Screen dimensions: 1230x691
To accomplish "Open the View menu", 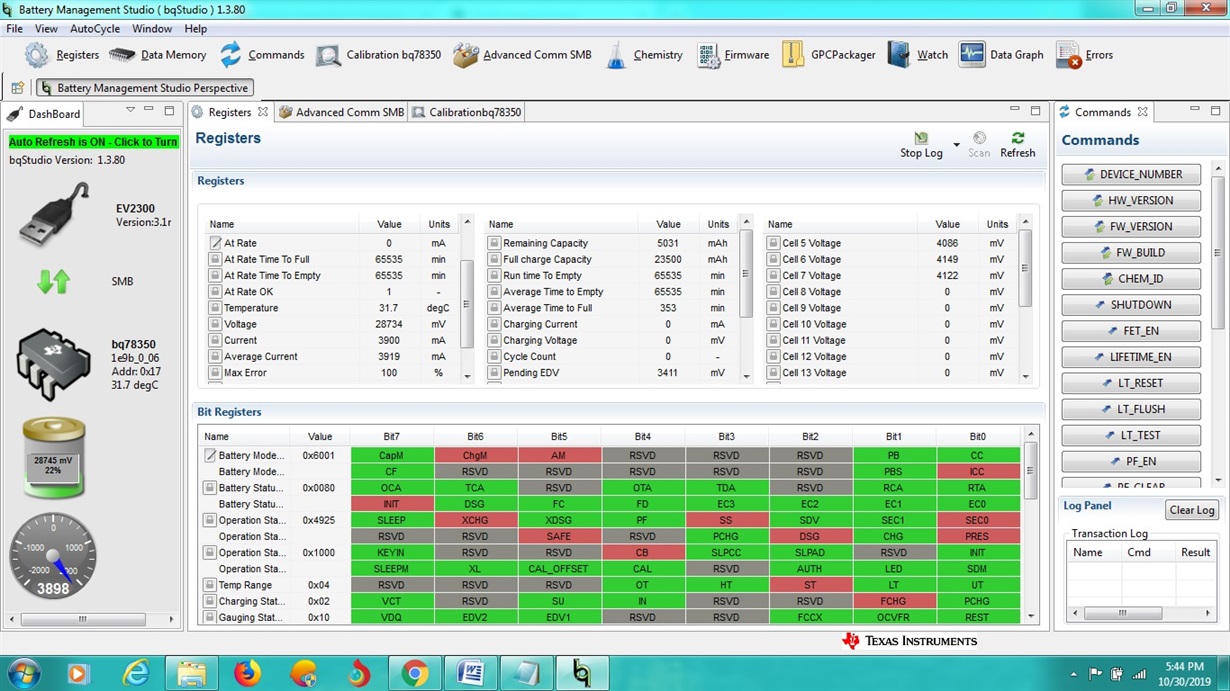I will 46,29.
